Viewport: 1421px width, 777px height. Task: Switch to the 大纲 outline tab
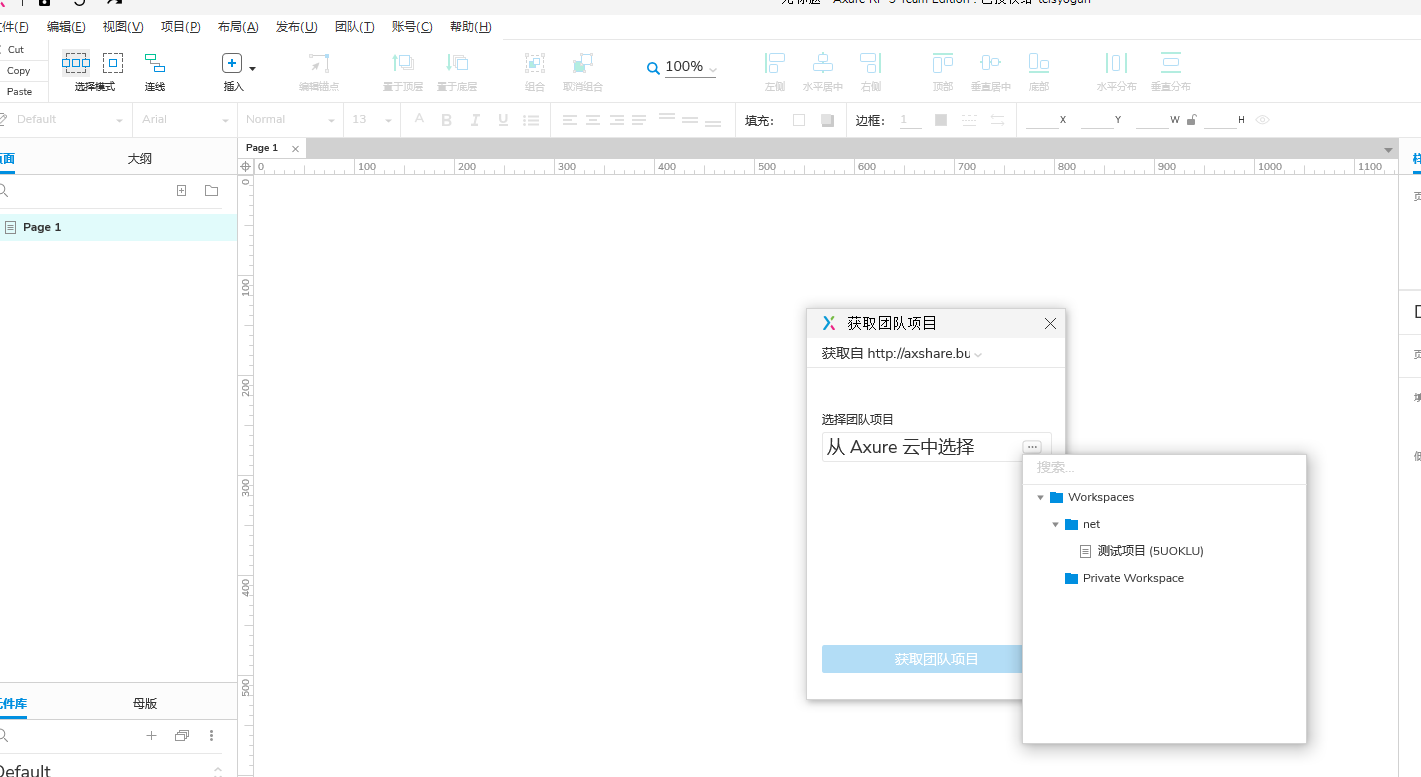click(139, 159)
